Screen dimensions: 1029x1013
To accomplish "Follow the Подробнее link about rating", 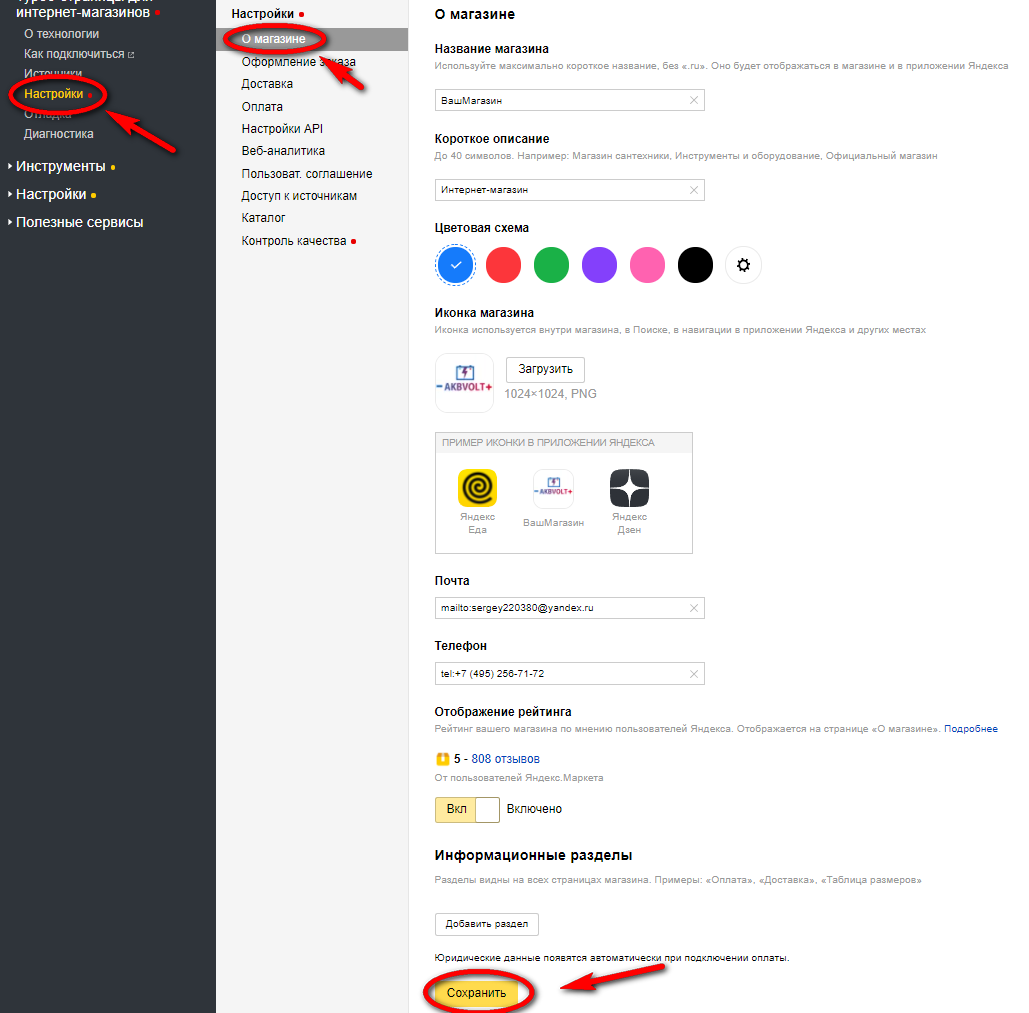I will (x=971, y=729).
